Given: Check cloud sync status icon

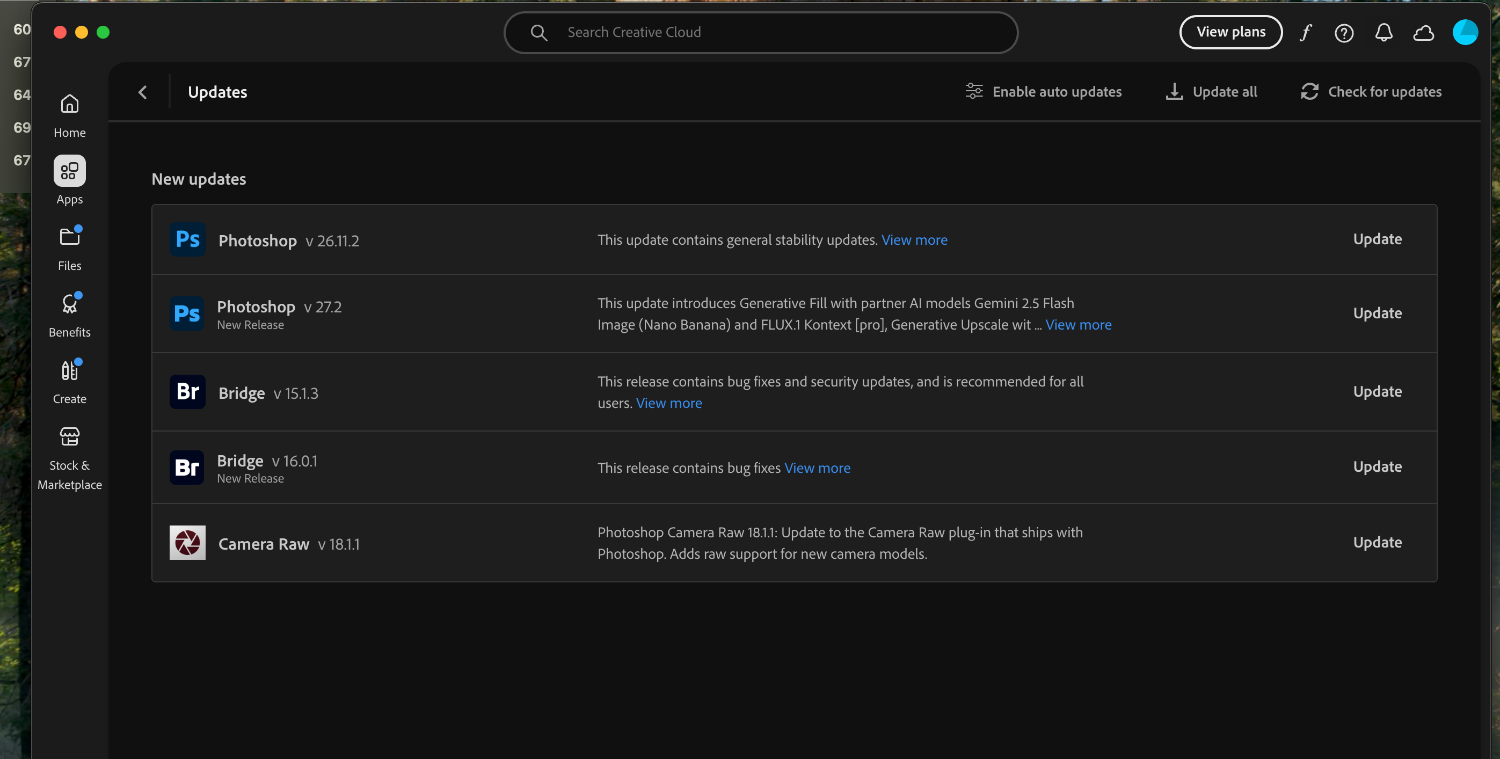Looking at the screenshot, I should [1423, 33].
